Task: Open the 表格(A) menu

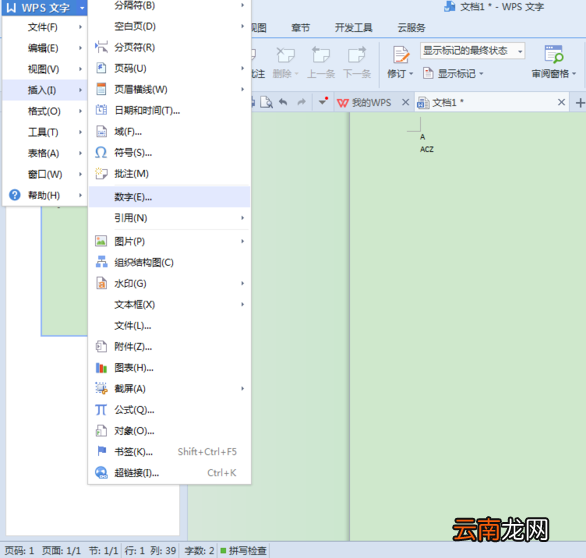Action: click(45, 153)
